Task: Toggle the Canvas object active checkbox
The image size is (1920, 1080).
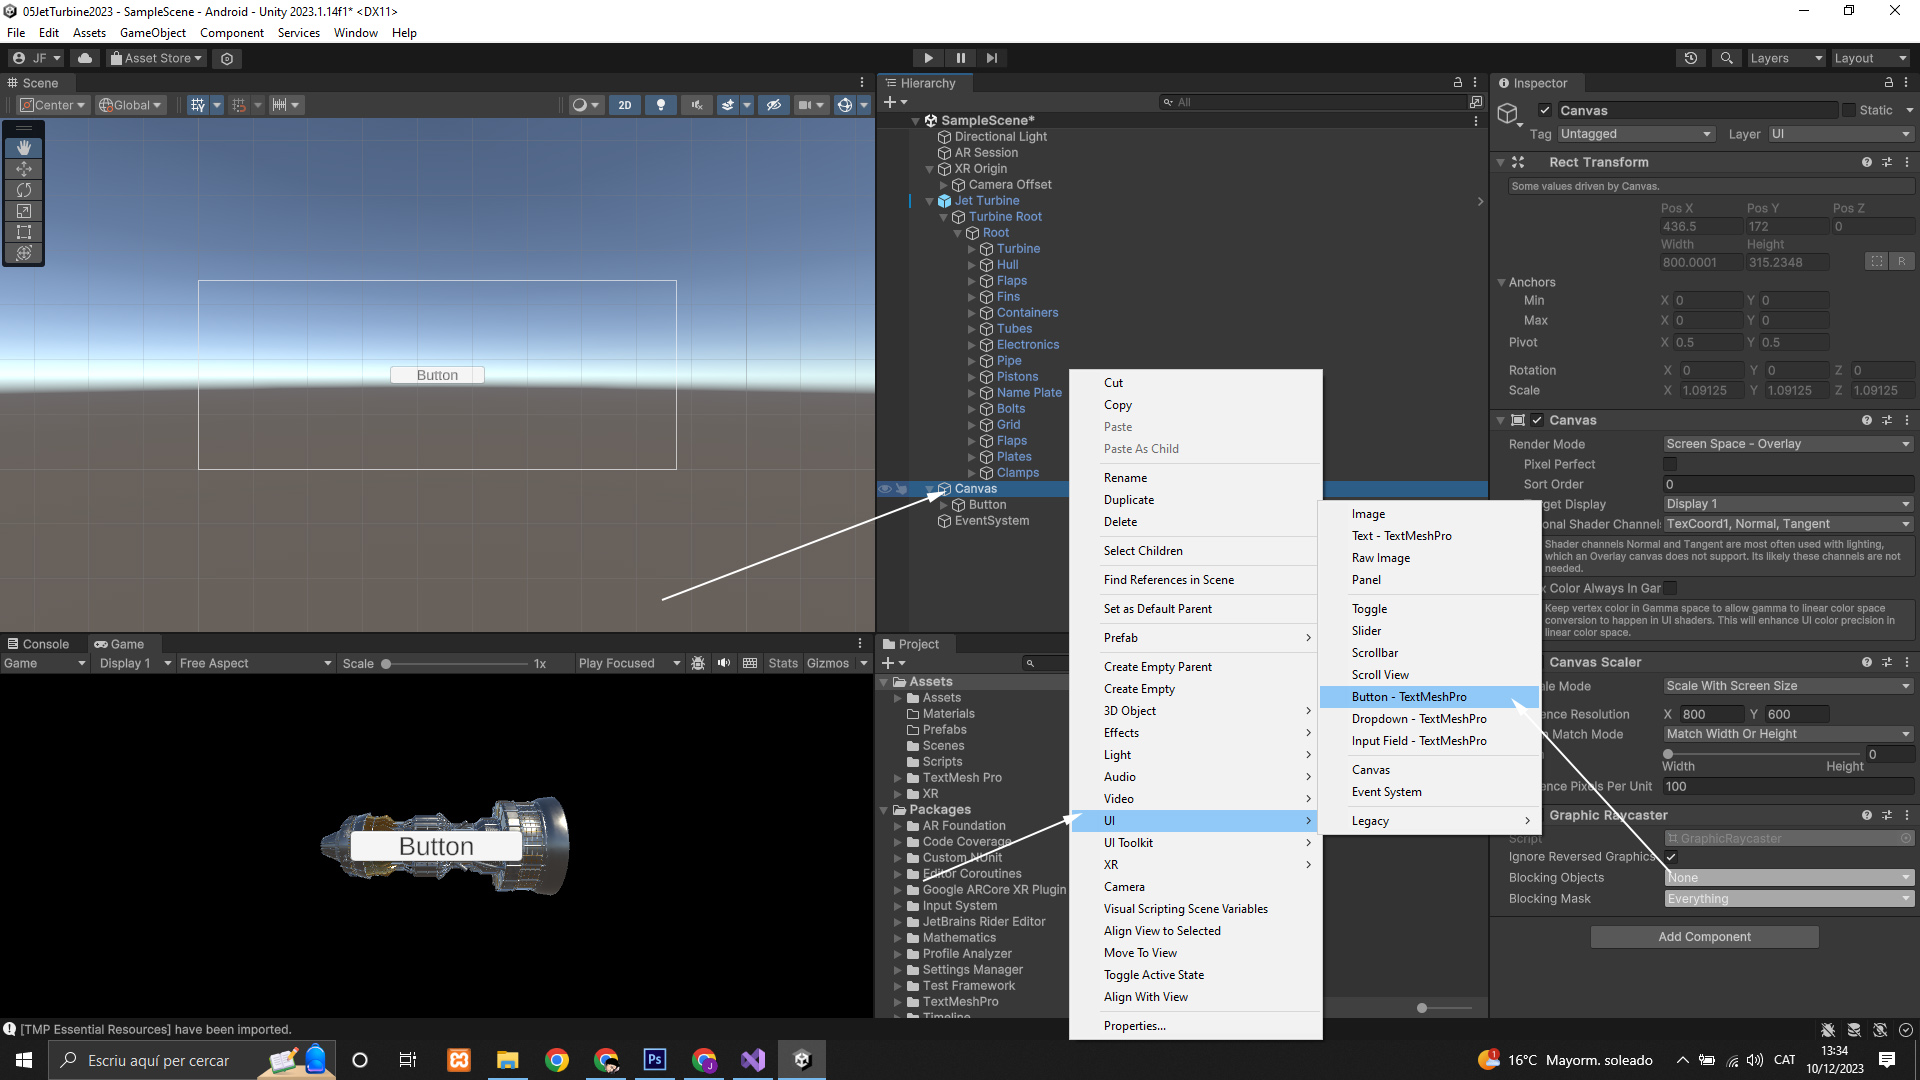Action: click(1545, 111)
